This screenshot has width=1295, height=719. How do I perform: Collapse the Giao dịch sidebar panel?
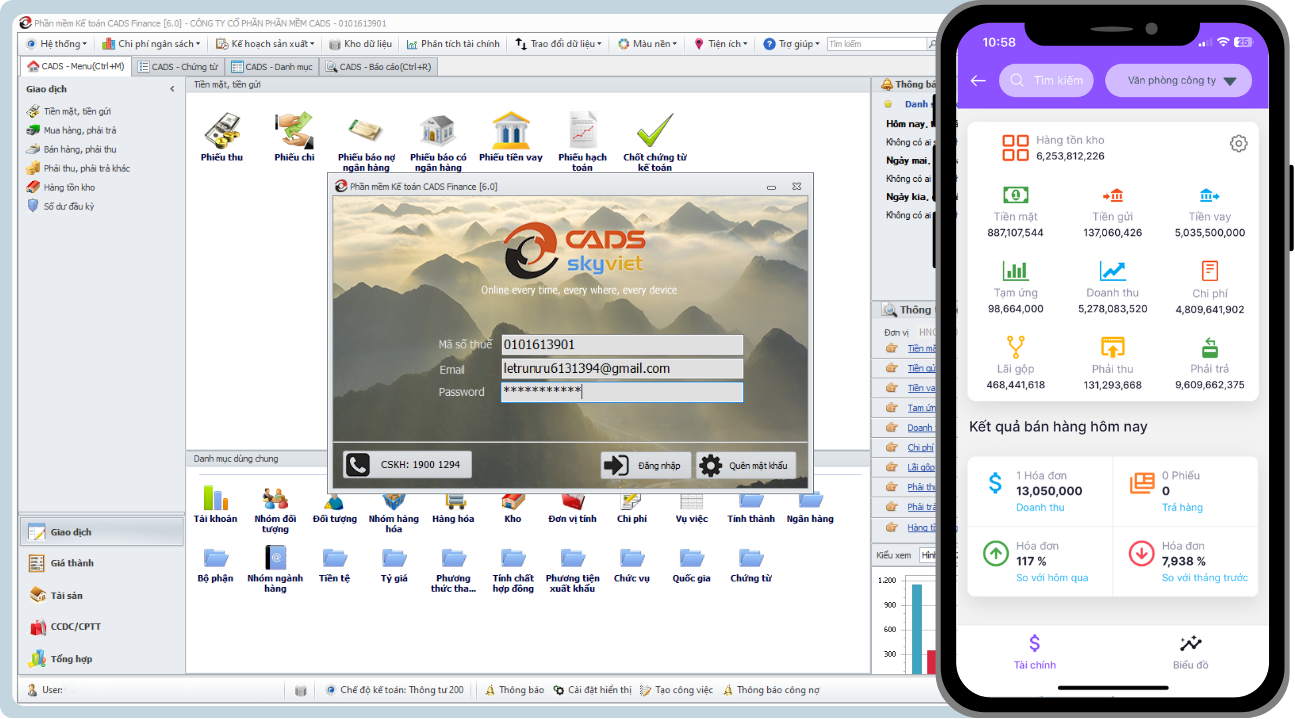(172, 89)
